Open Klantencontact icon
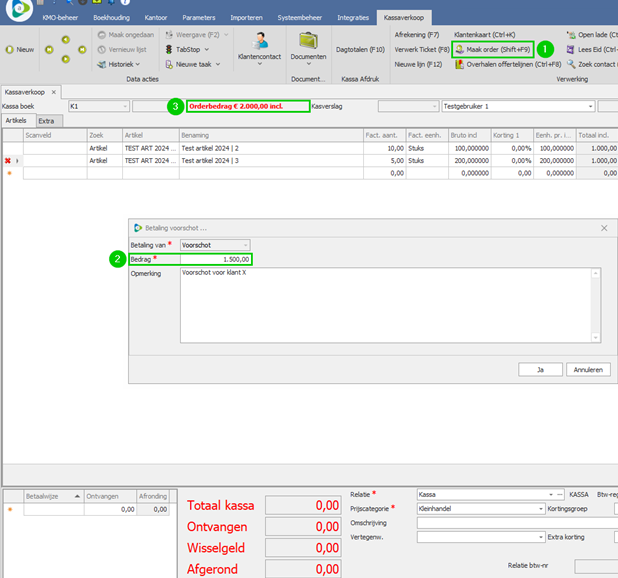The width and height of the screenshot is (618, 578). pos(259,41)
